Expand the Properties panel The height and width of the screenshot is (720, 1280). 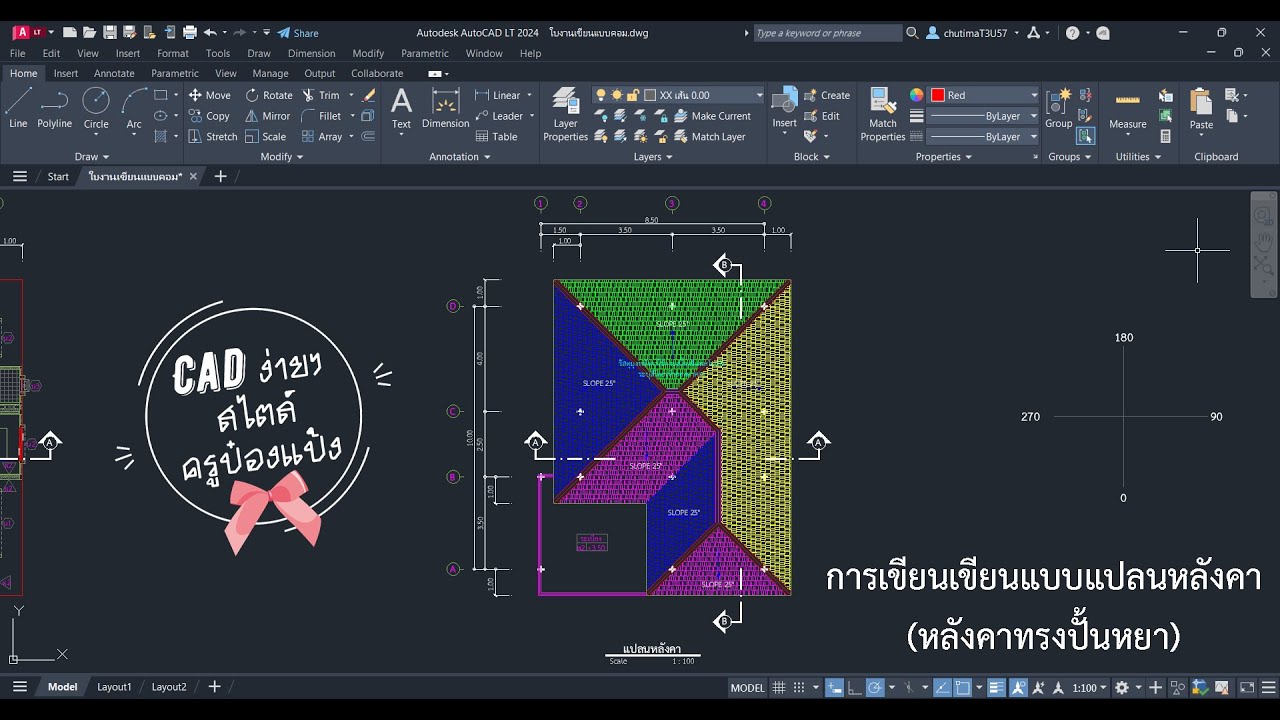pos(944,157)
